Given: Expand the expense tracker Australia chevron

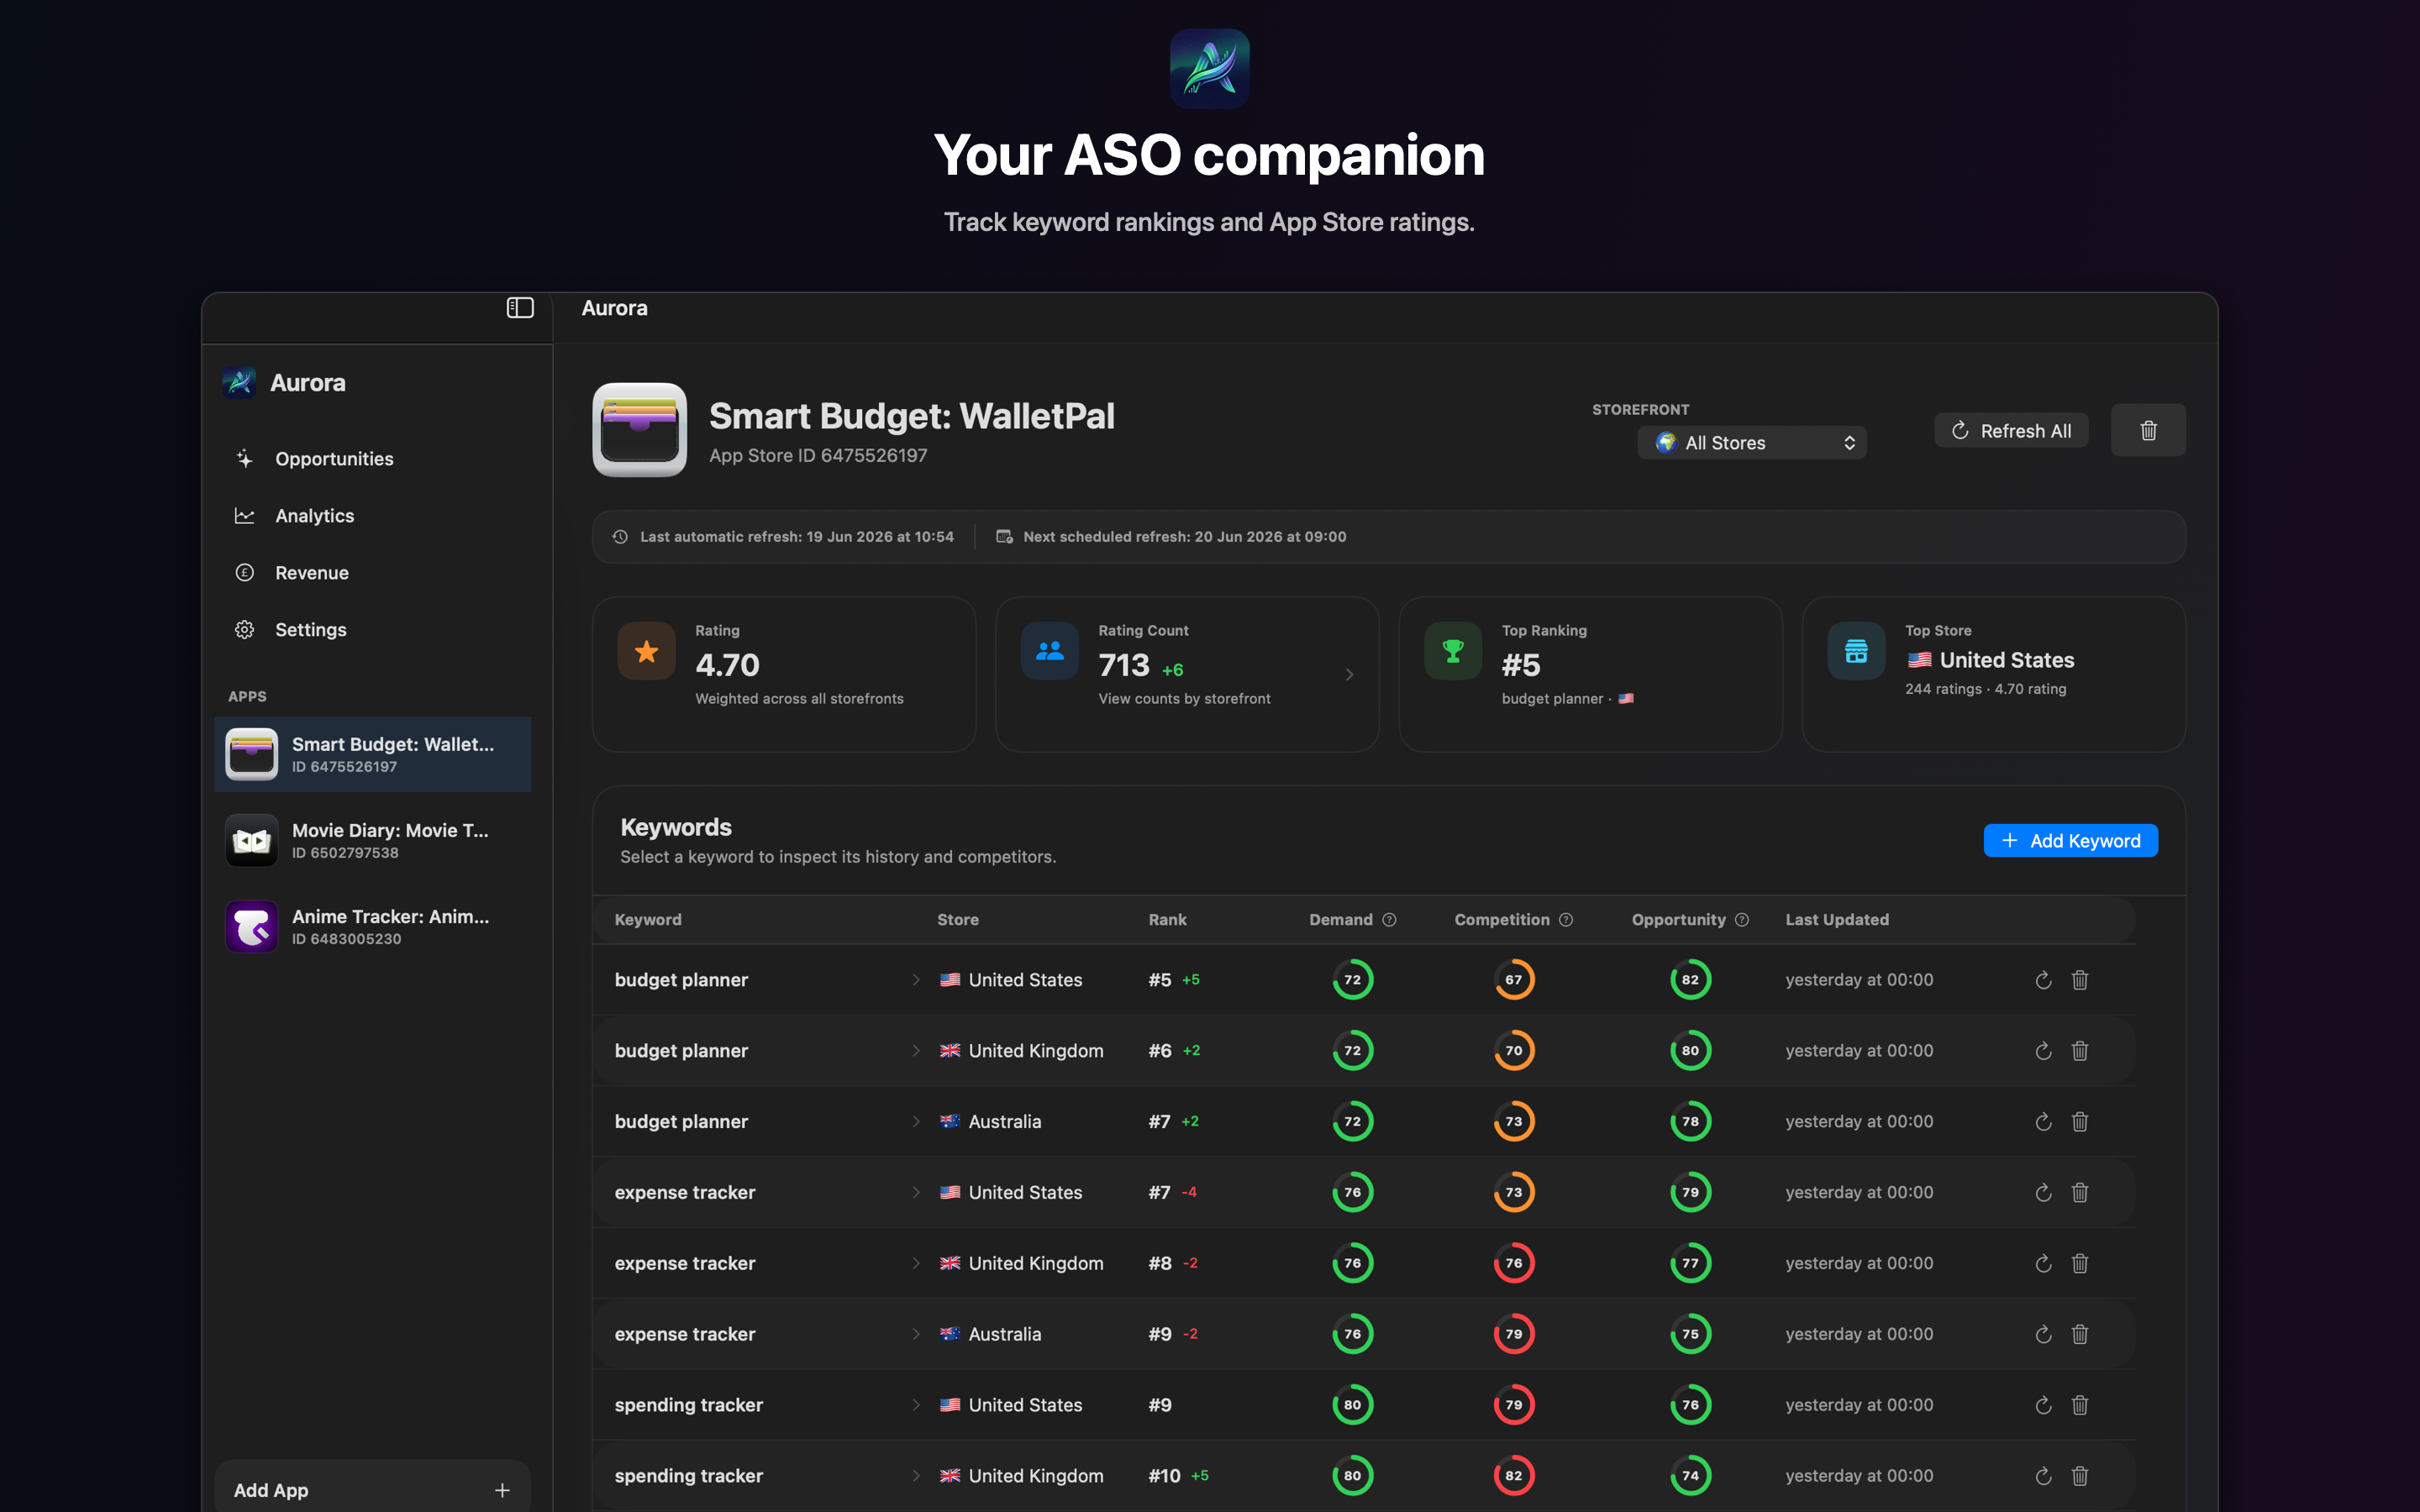Looking at the screenshot, I should pyautogui.click(x=915, y=1335).
